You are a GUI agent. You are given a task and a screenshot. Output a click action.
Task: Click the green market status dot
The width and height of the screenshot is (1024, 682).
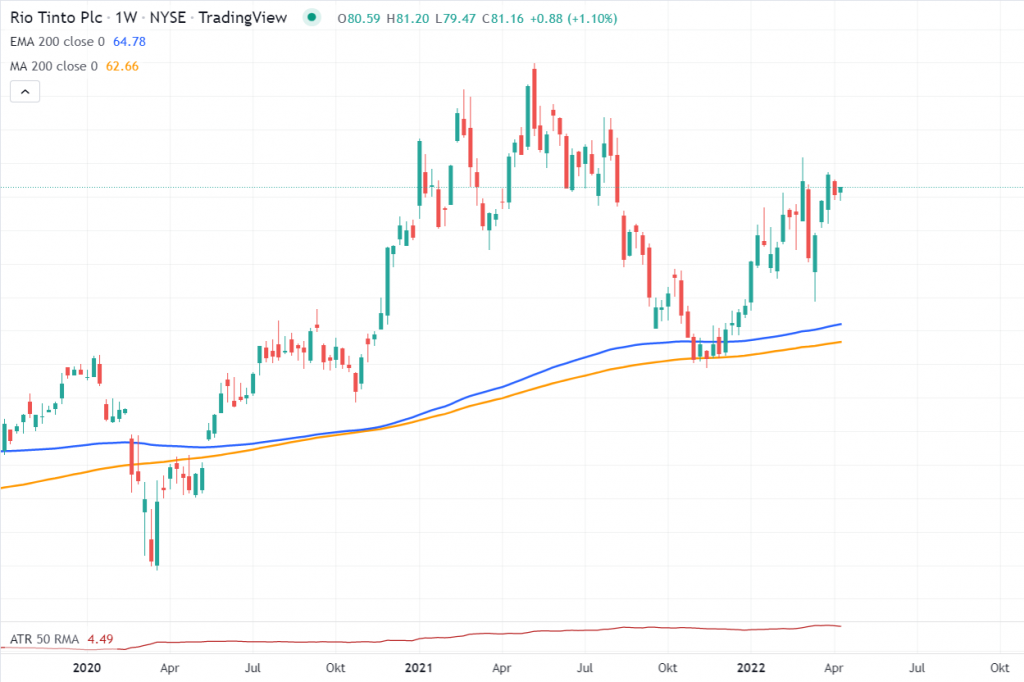[x=315, y=17]
